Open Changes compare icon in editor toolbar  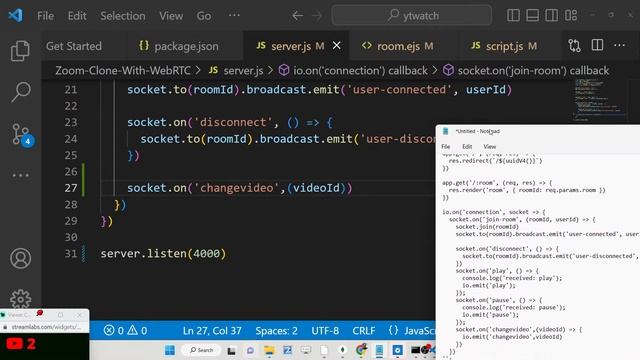point(574,45)
